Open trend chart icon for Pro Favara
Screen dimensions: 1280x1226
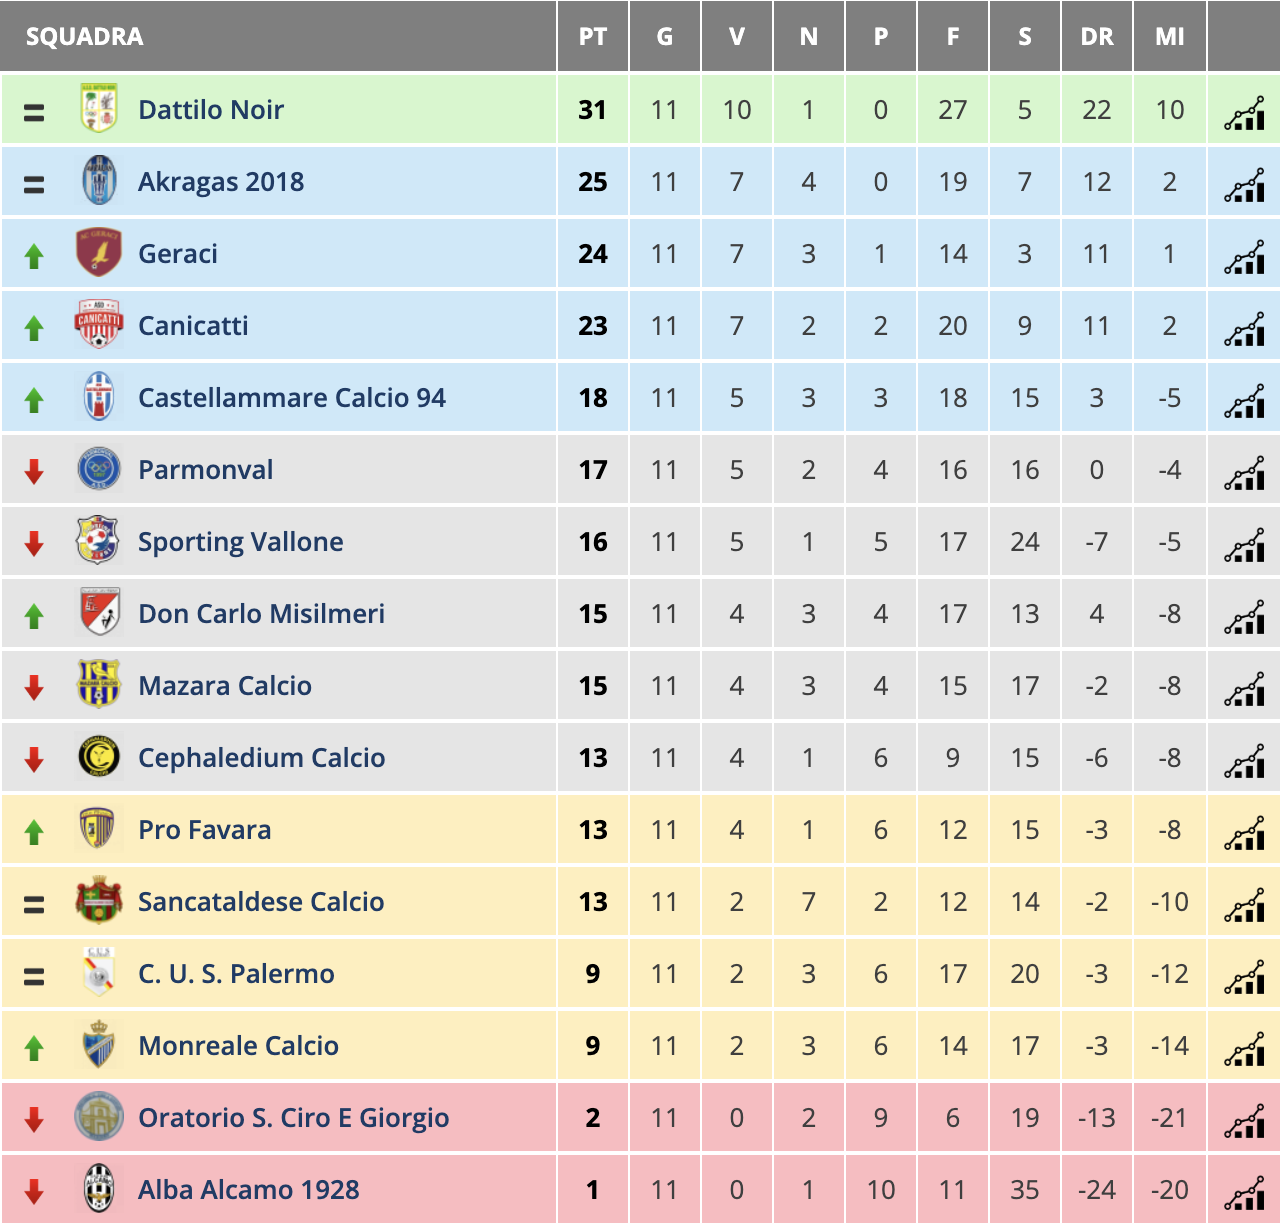coord(1244,833)
